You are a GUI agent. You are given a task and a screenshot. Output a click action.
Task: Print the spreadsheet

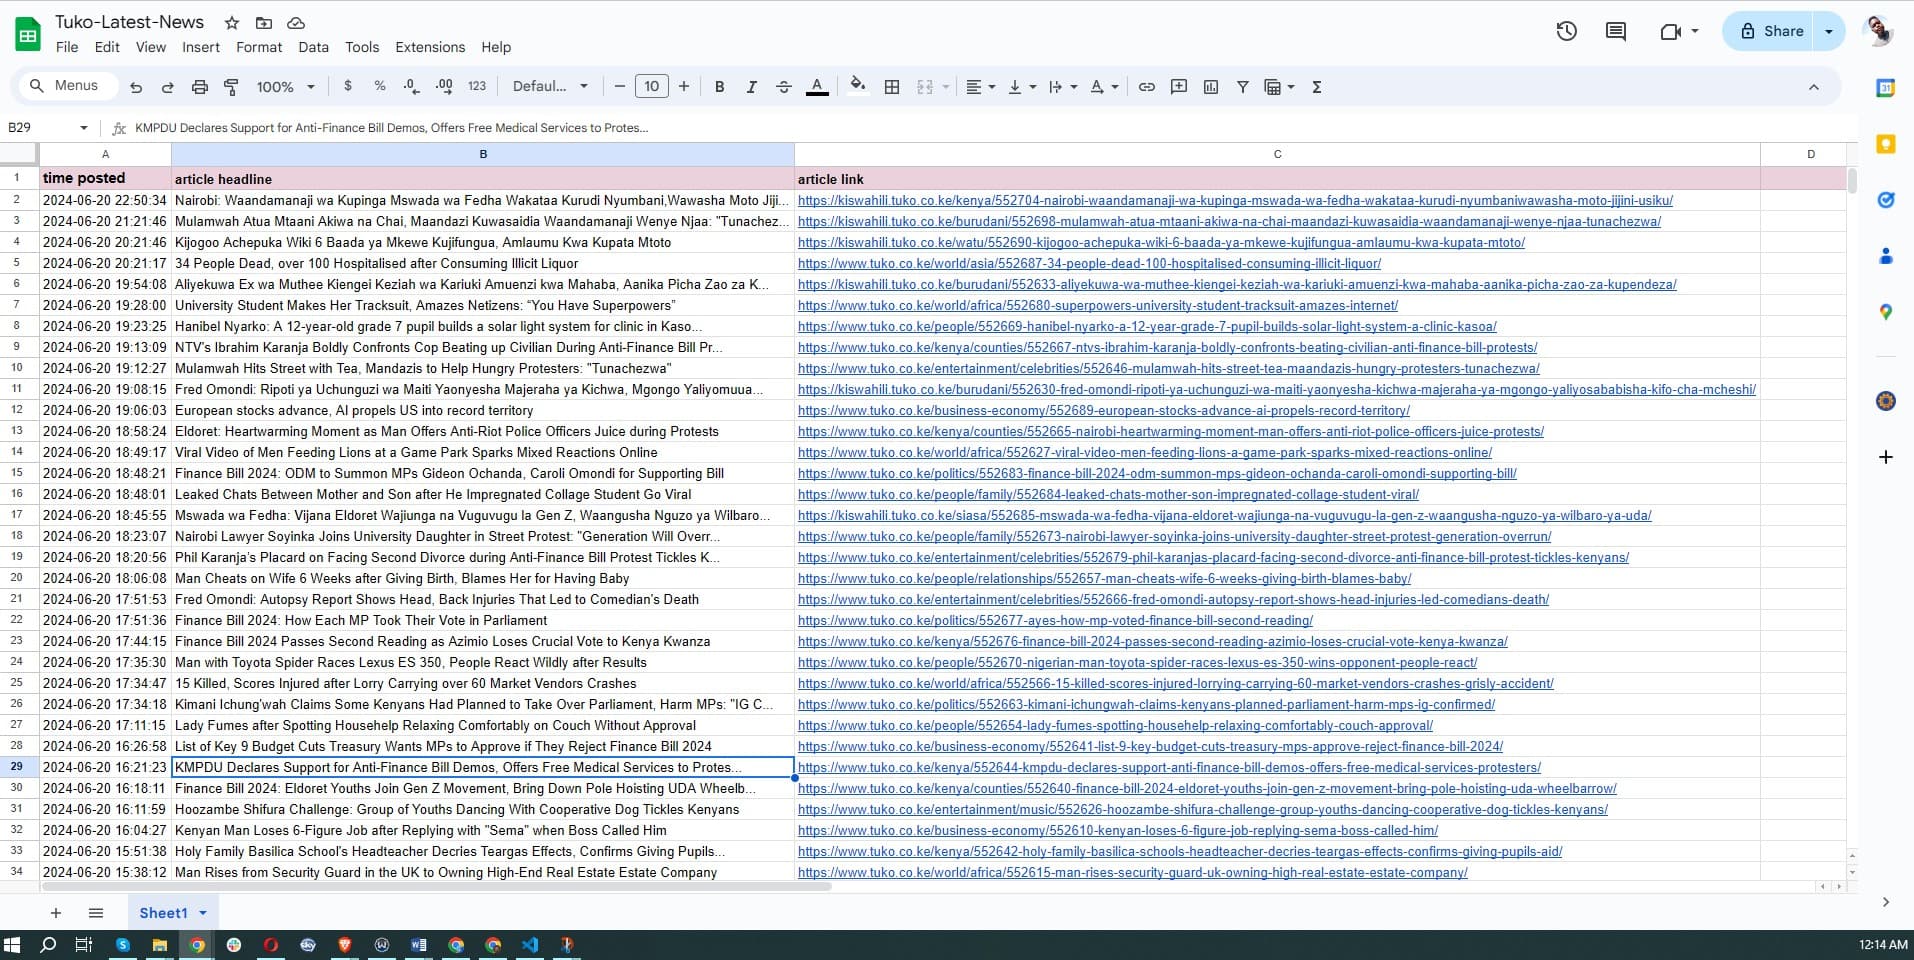[199, 87]
